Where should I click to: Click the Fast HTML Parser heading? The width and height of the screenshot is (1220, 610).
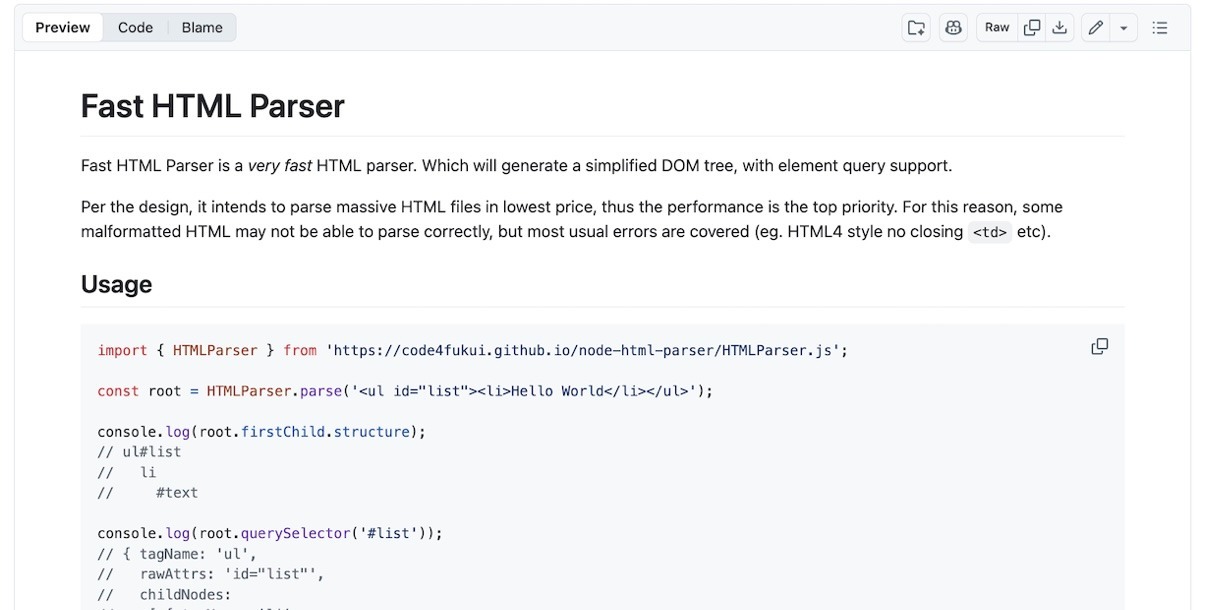213,106
